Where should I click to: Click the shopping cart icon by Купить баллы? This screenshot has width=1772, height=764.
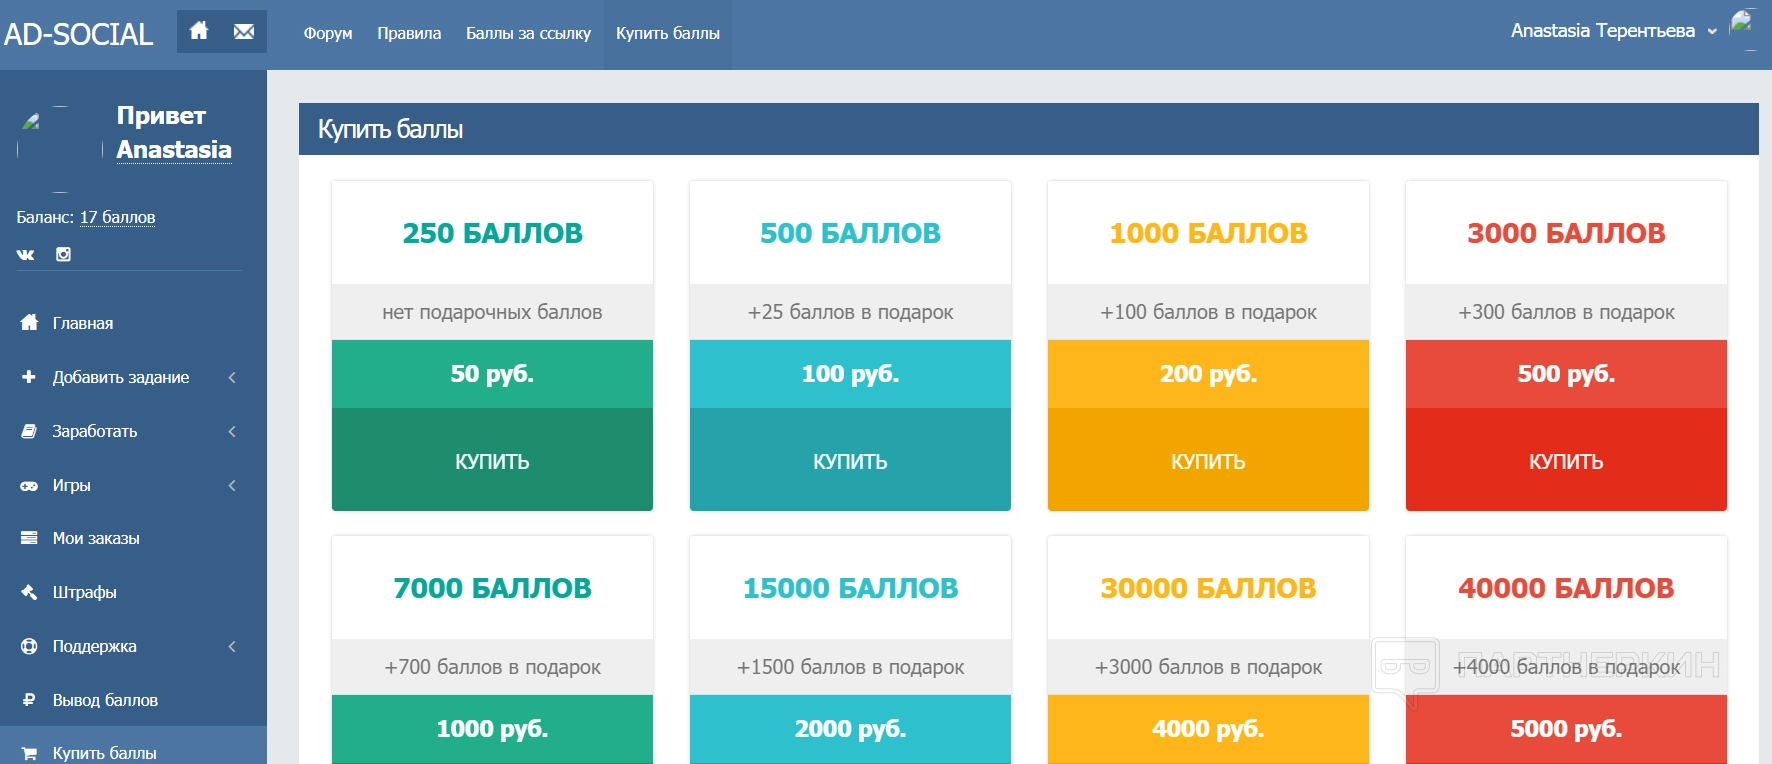[x=29, y=753]
